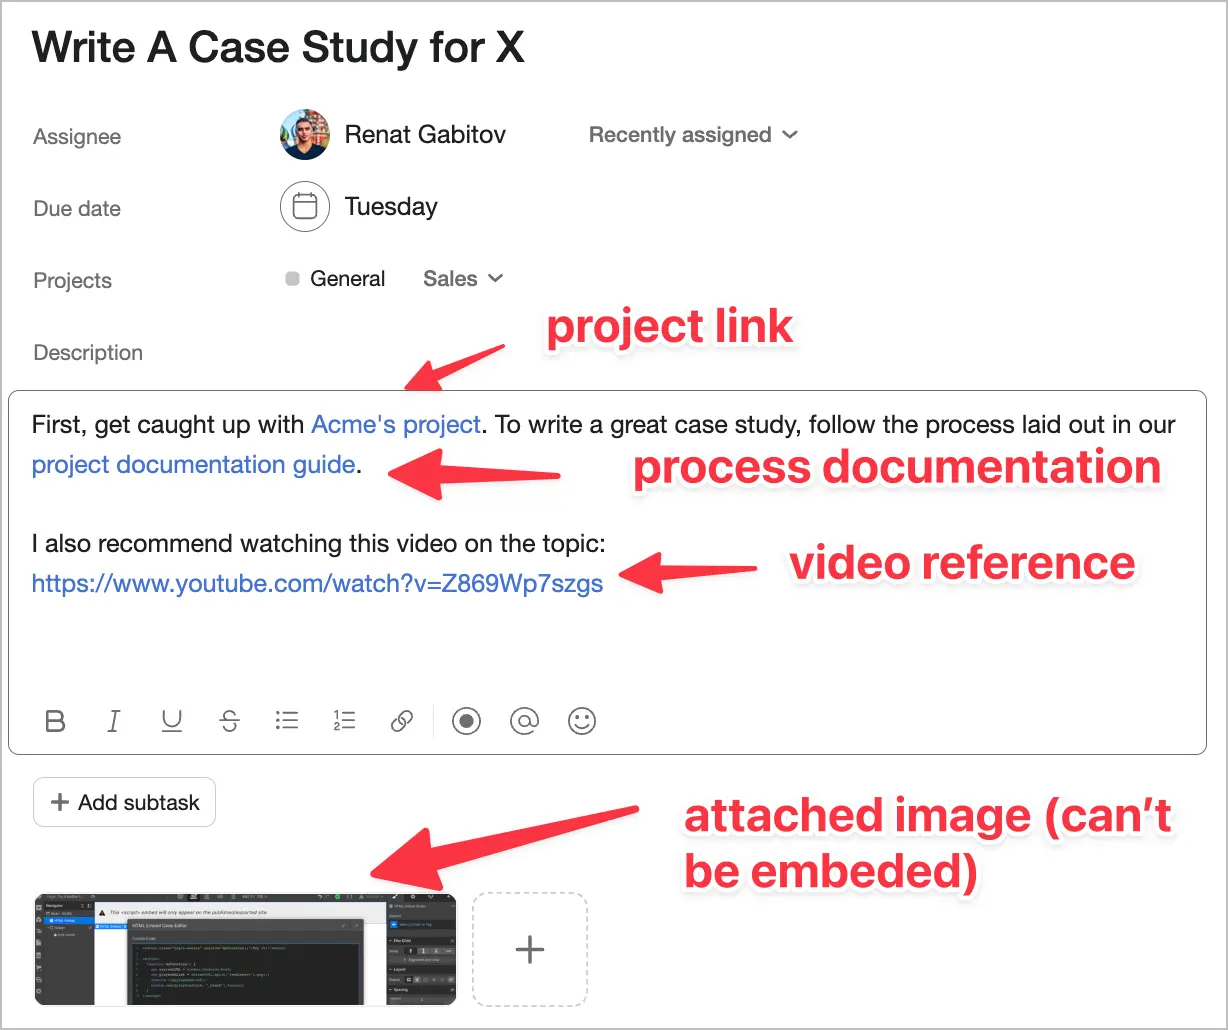Open the emoji picker
Image resolution: width=1228 pixels, height=1030 pixels.
click(581, 721)
